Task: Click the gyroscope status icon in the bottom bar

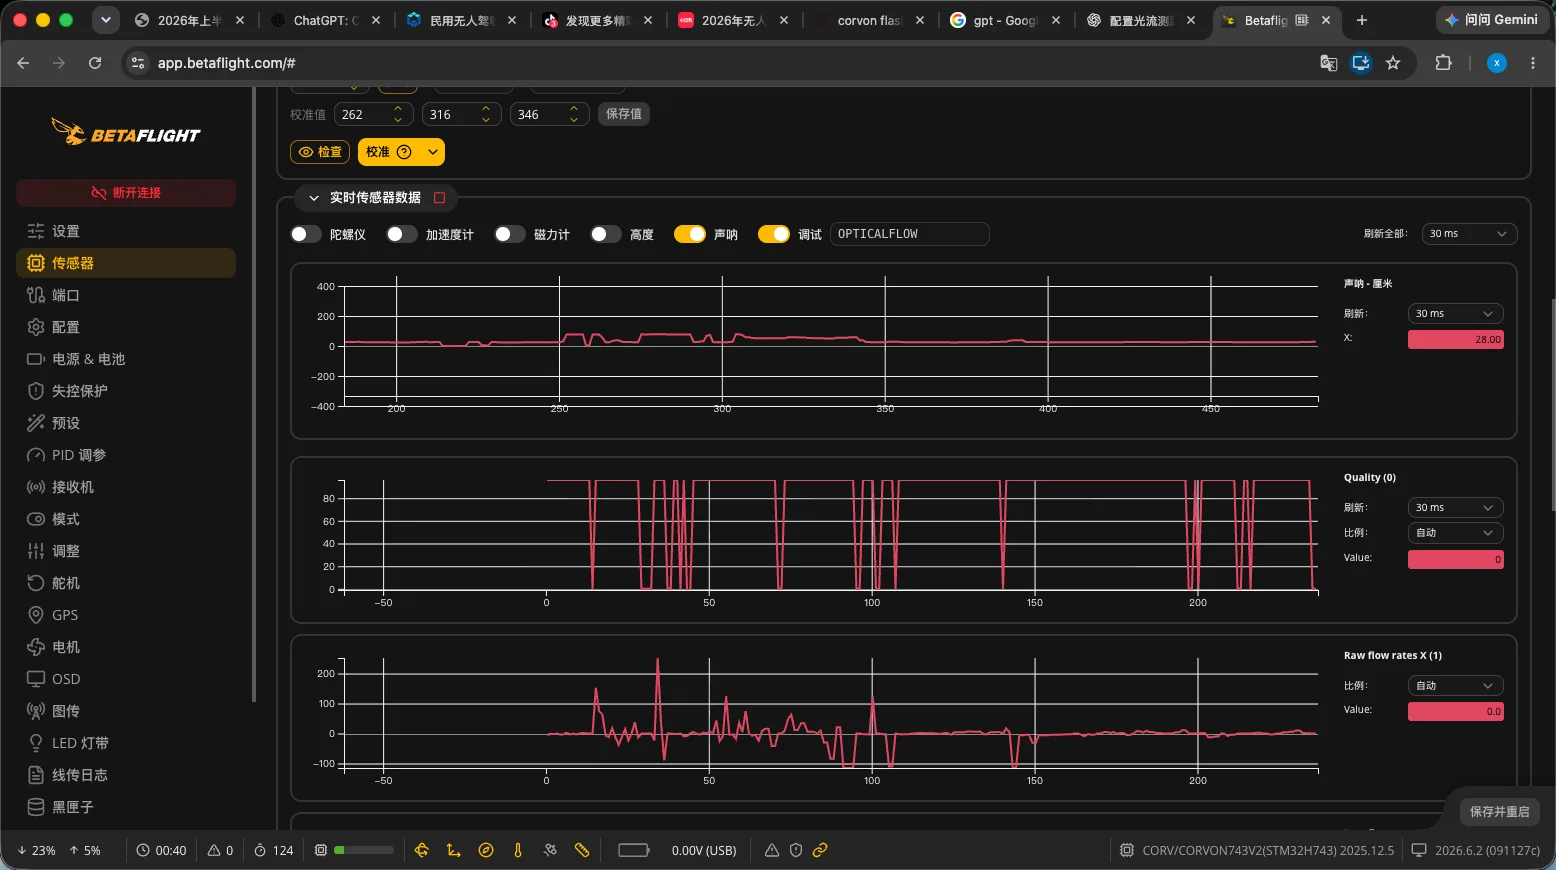Action: point(422,850)
